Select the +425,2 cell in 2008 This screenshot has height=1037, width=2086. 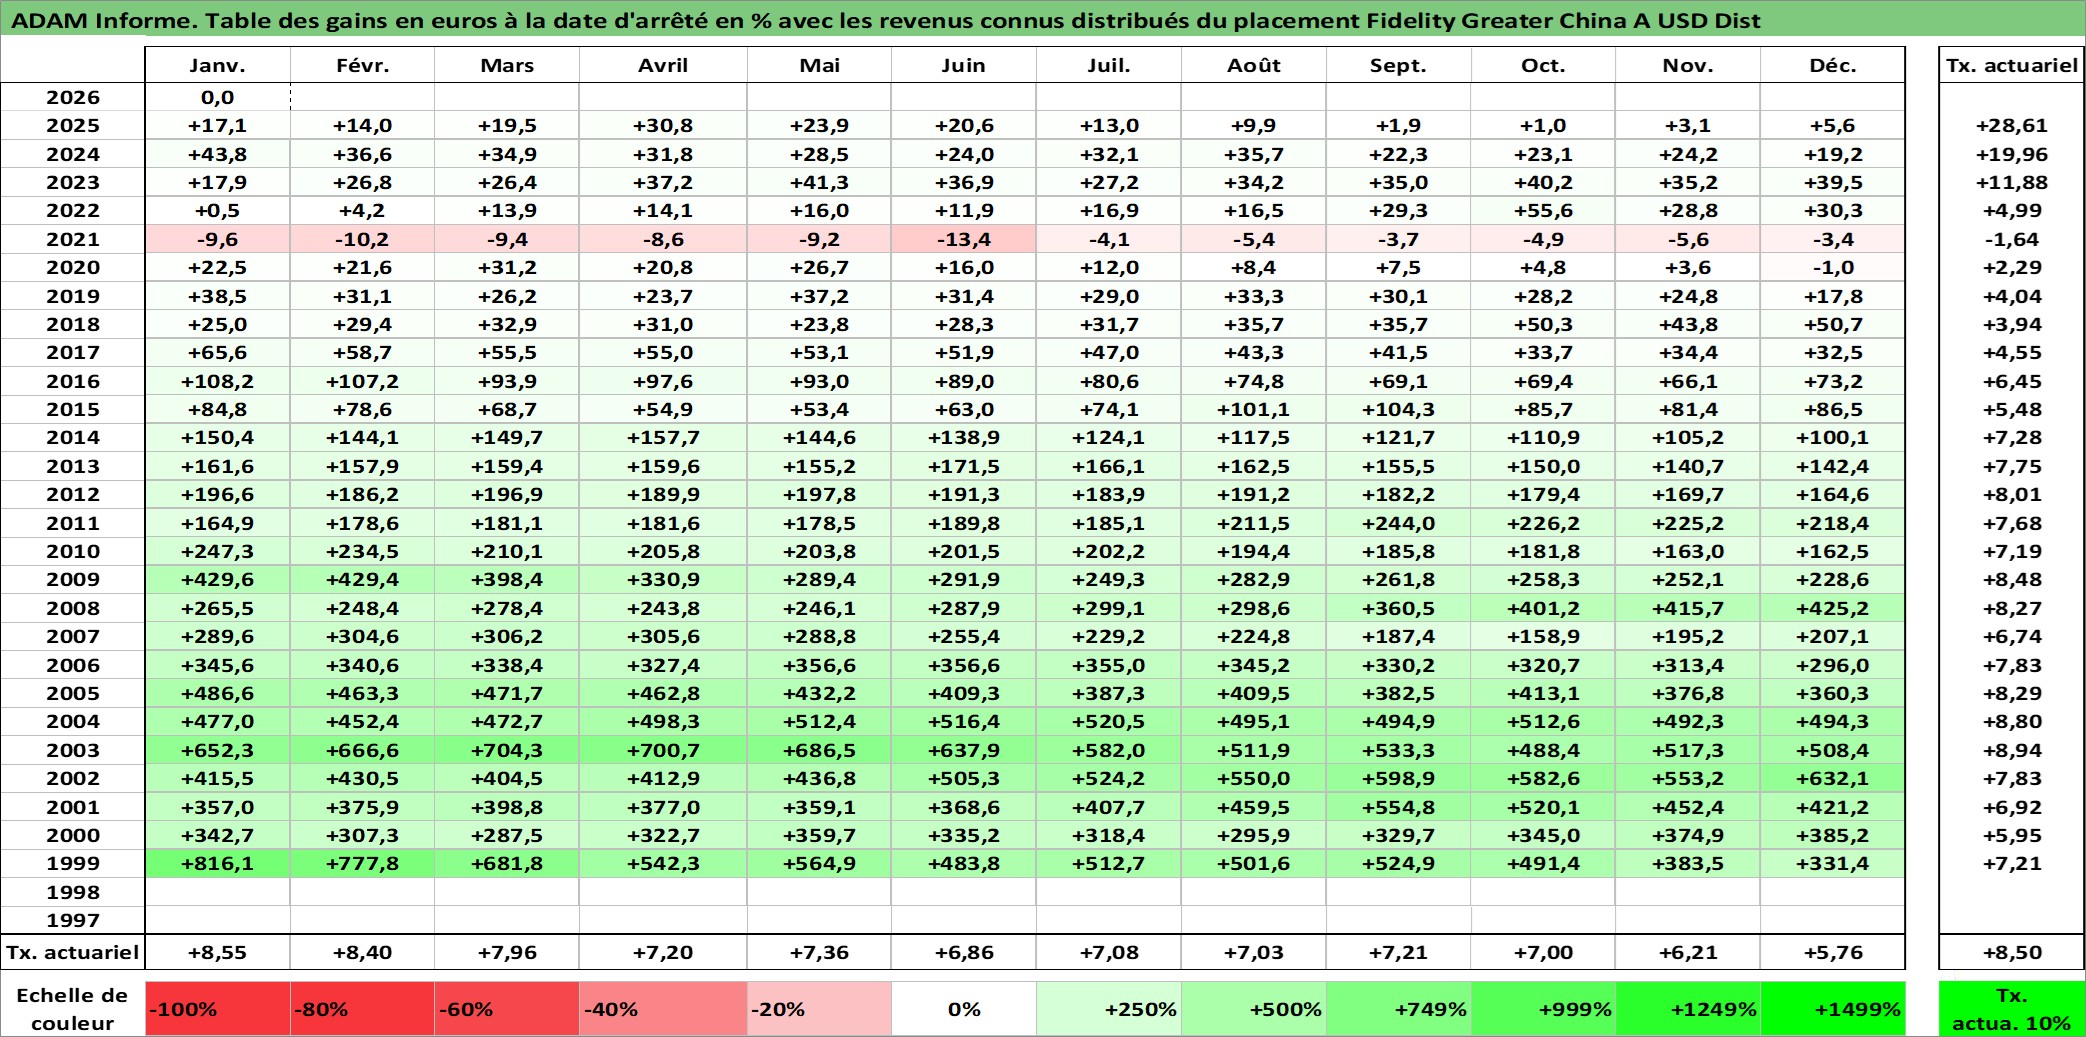[x=1832, y=608]
